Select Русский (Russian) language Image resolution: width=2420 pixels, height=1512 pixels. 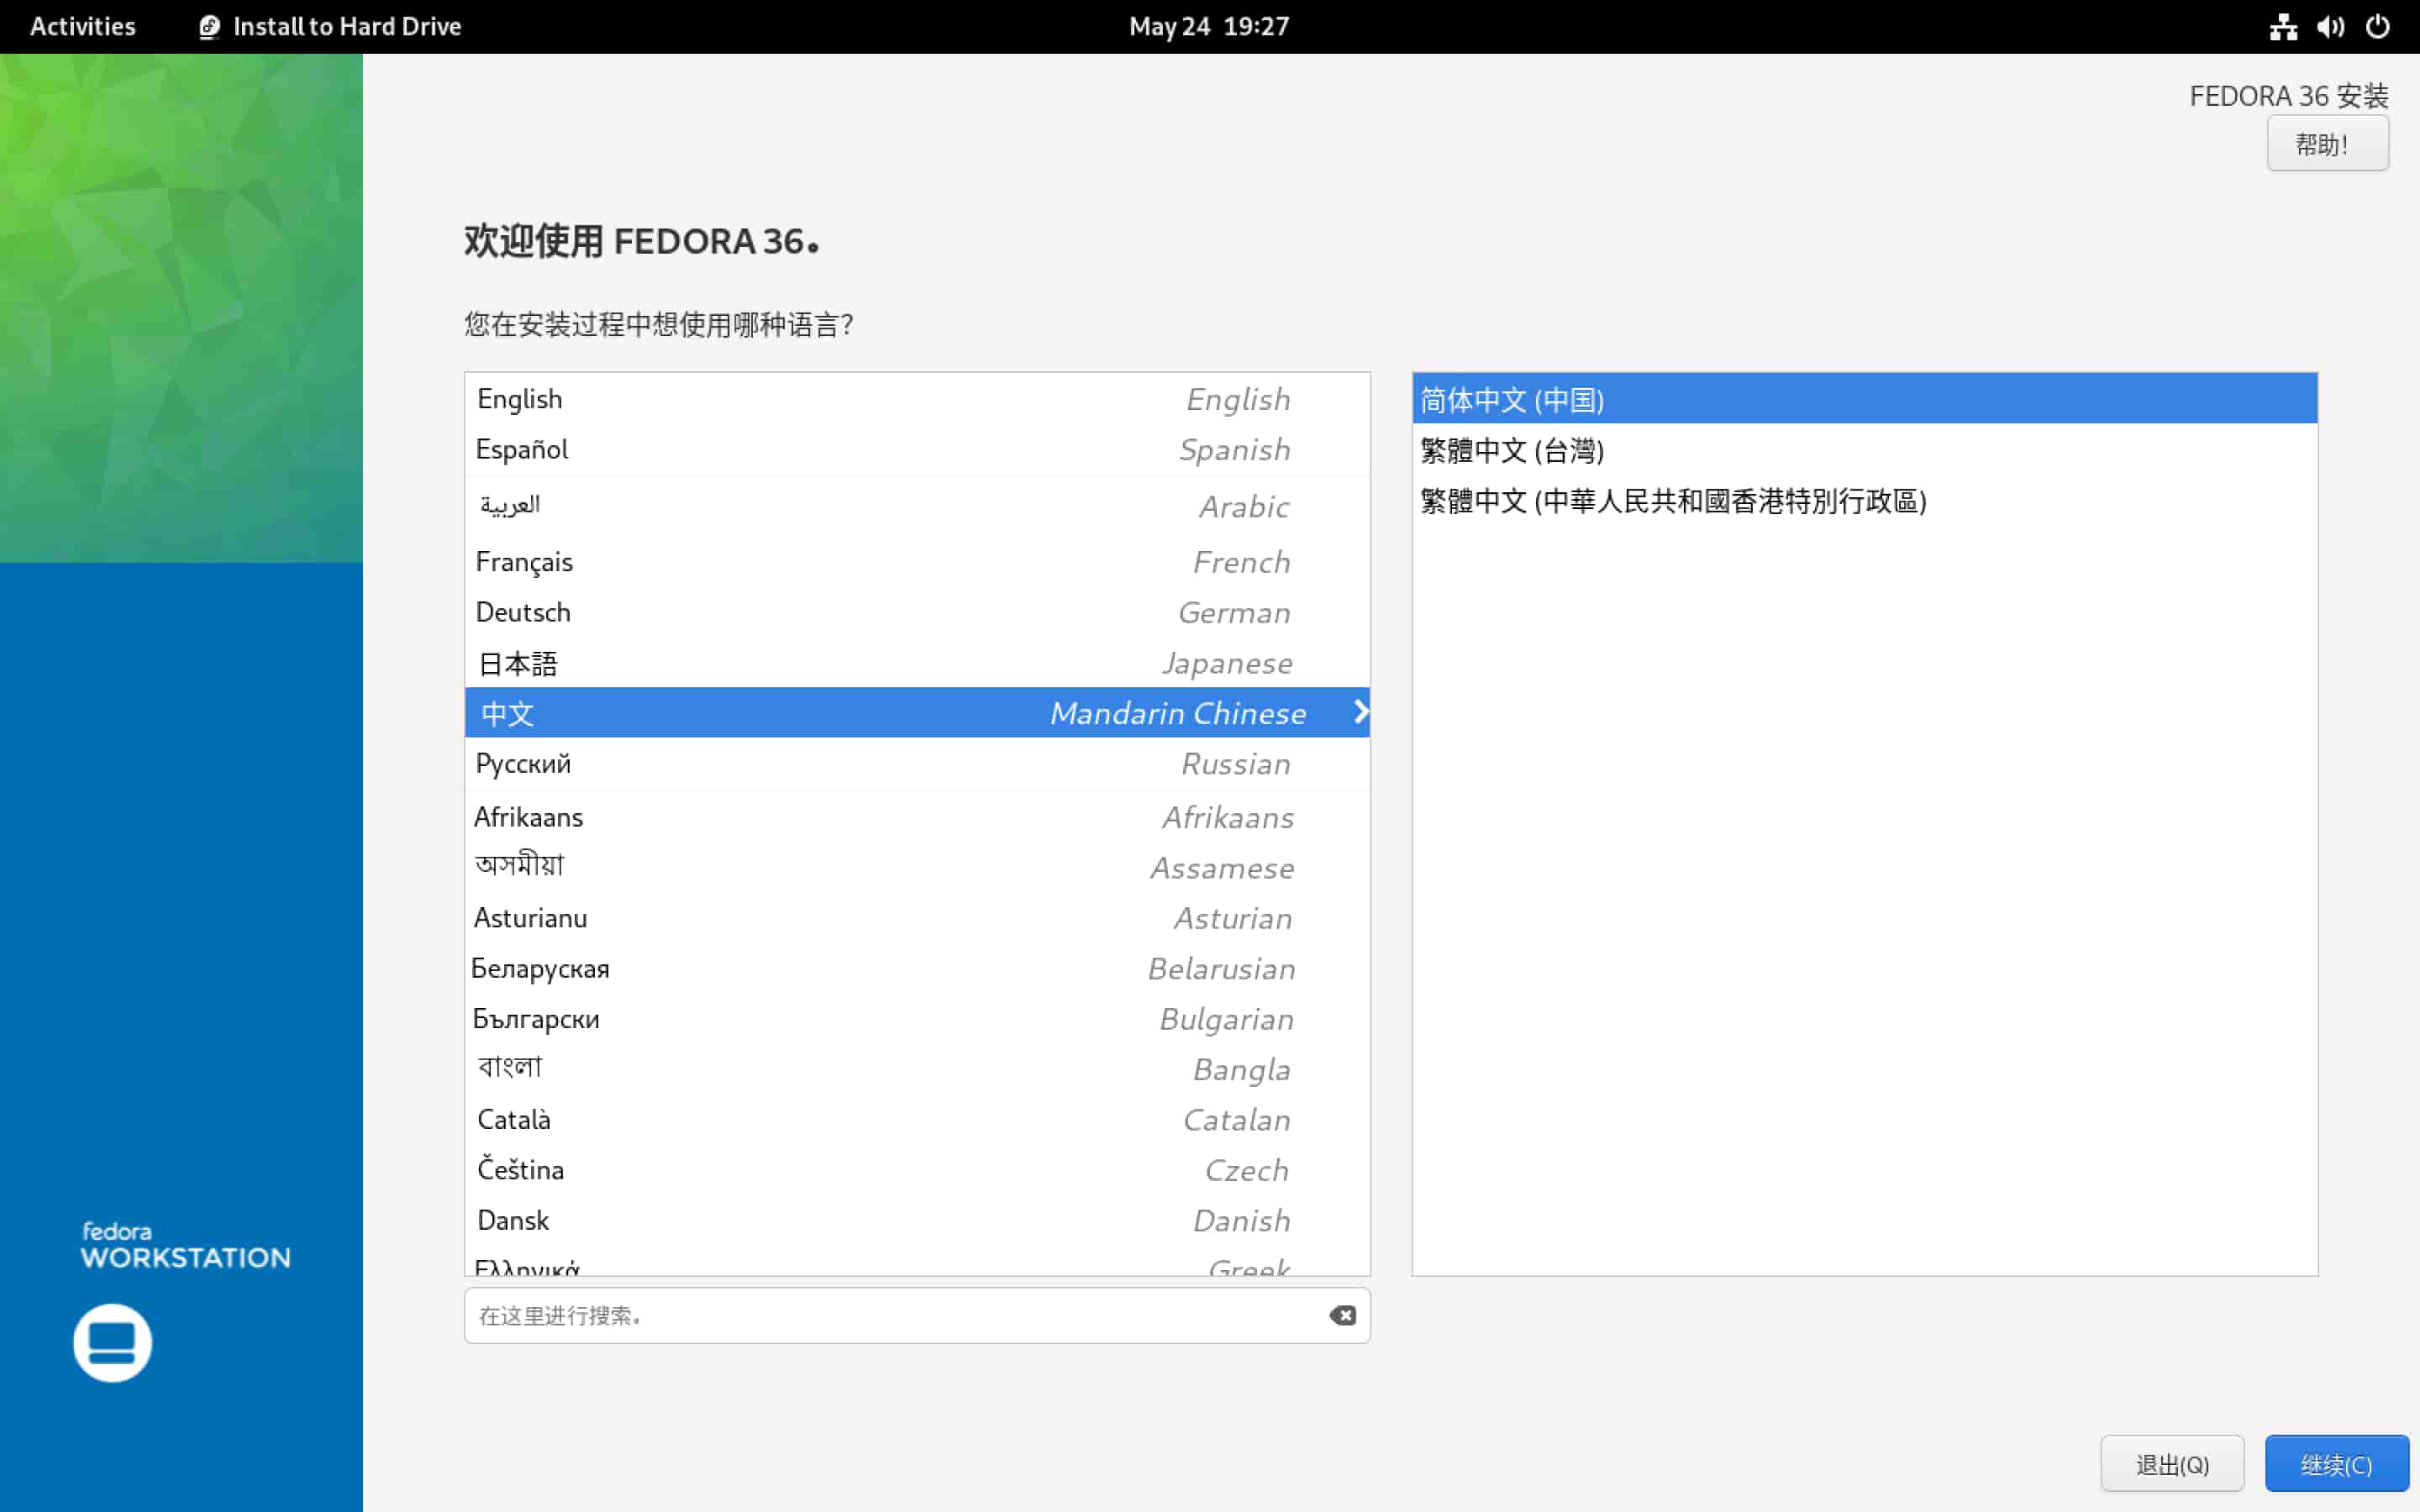pos(917,763)
